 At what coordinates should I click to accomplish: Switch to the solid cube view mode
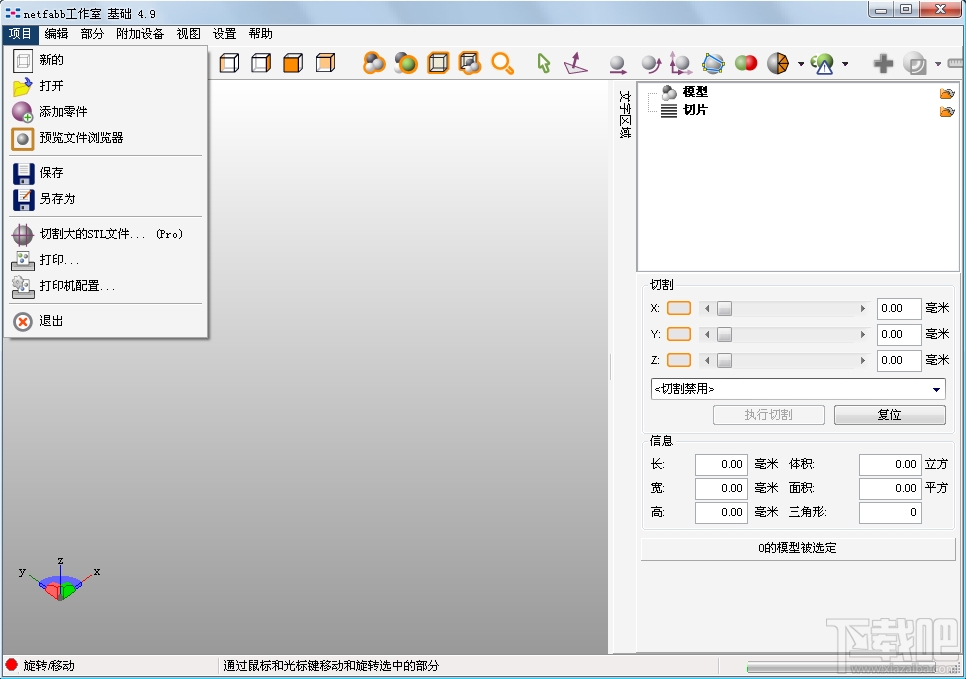coord(292,62)
